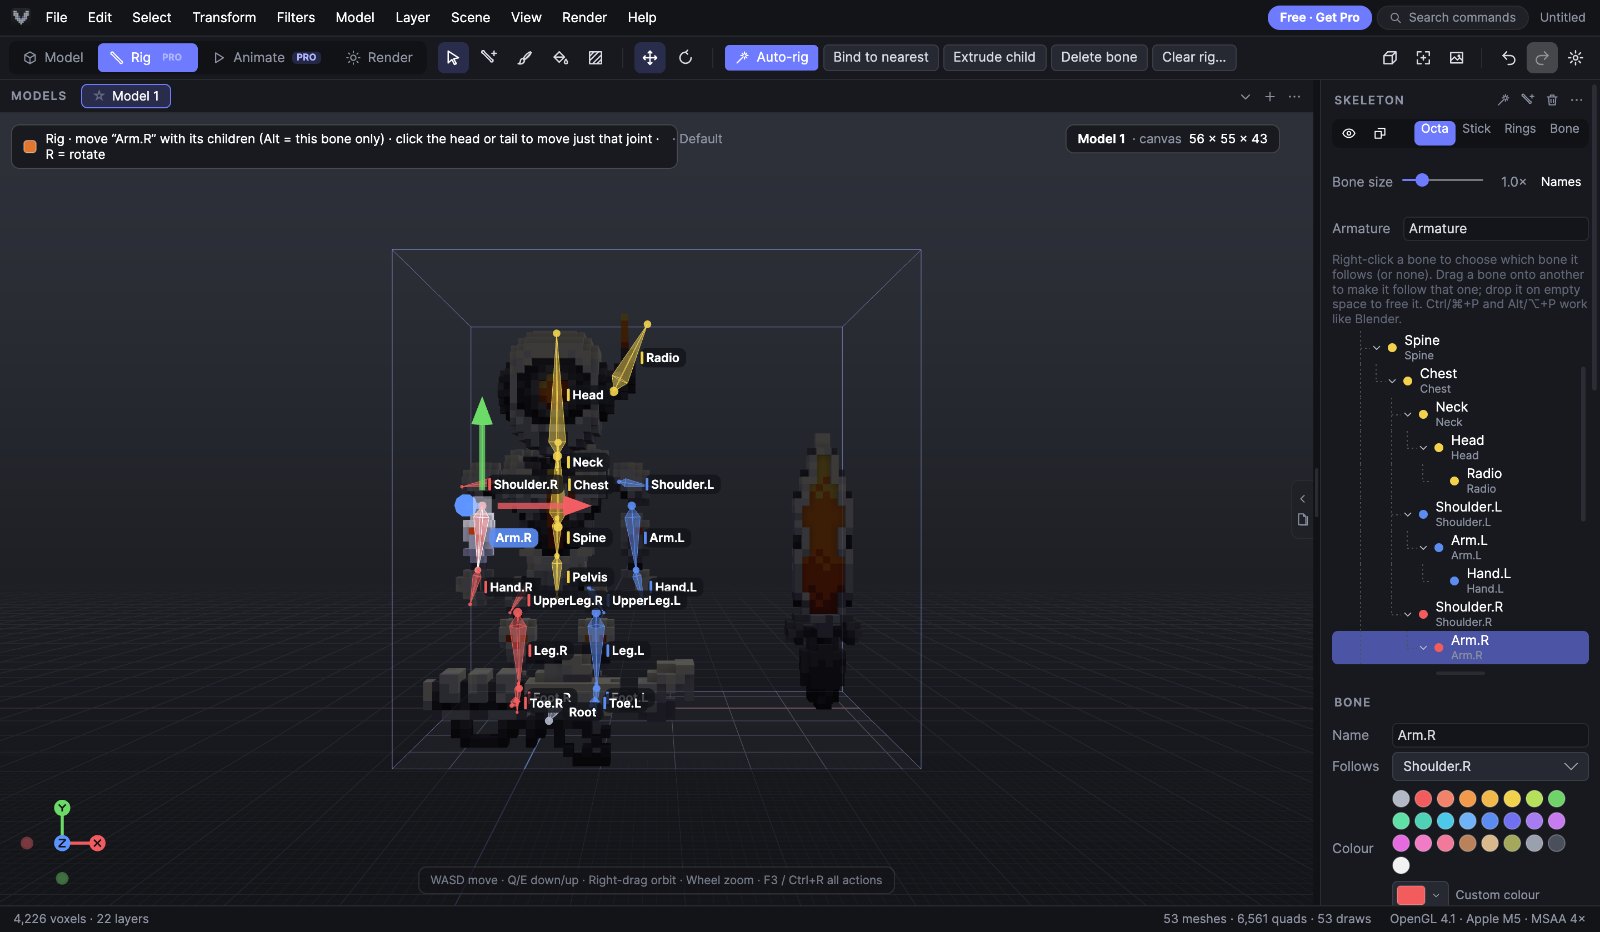Click the screenshot image icon in toolbar
The image size is (1600, 932).
(1457, 58)
